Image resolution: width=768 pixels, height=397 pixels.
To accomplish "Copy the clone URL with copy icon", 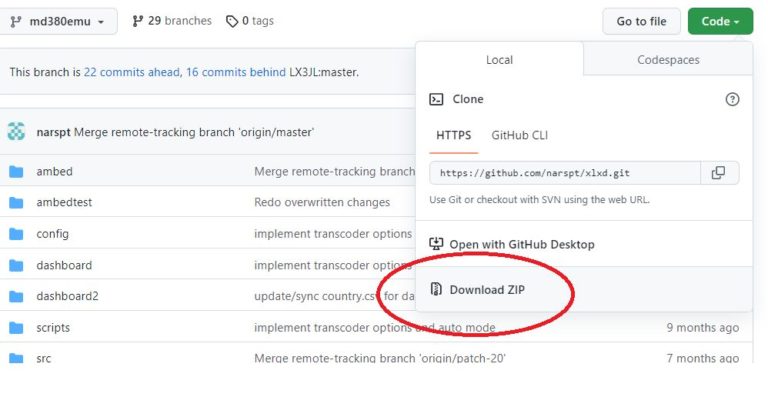I will (x=719, y=173).
